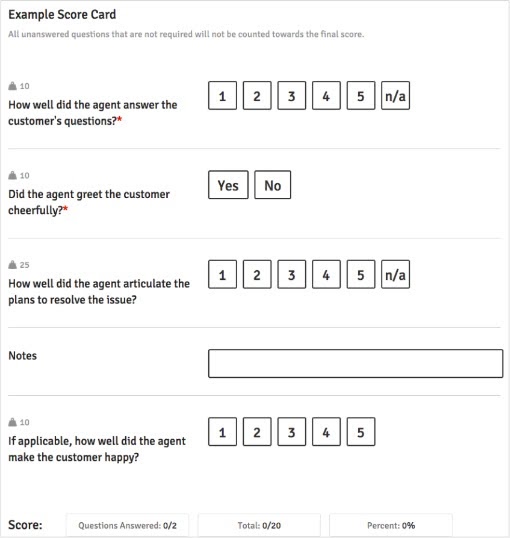Rate making customer happy as 5
510x538 pixels.
[x=361, y=432]
